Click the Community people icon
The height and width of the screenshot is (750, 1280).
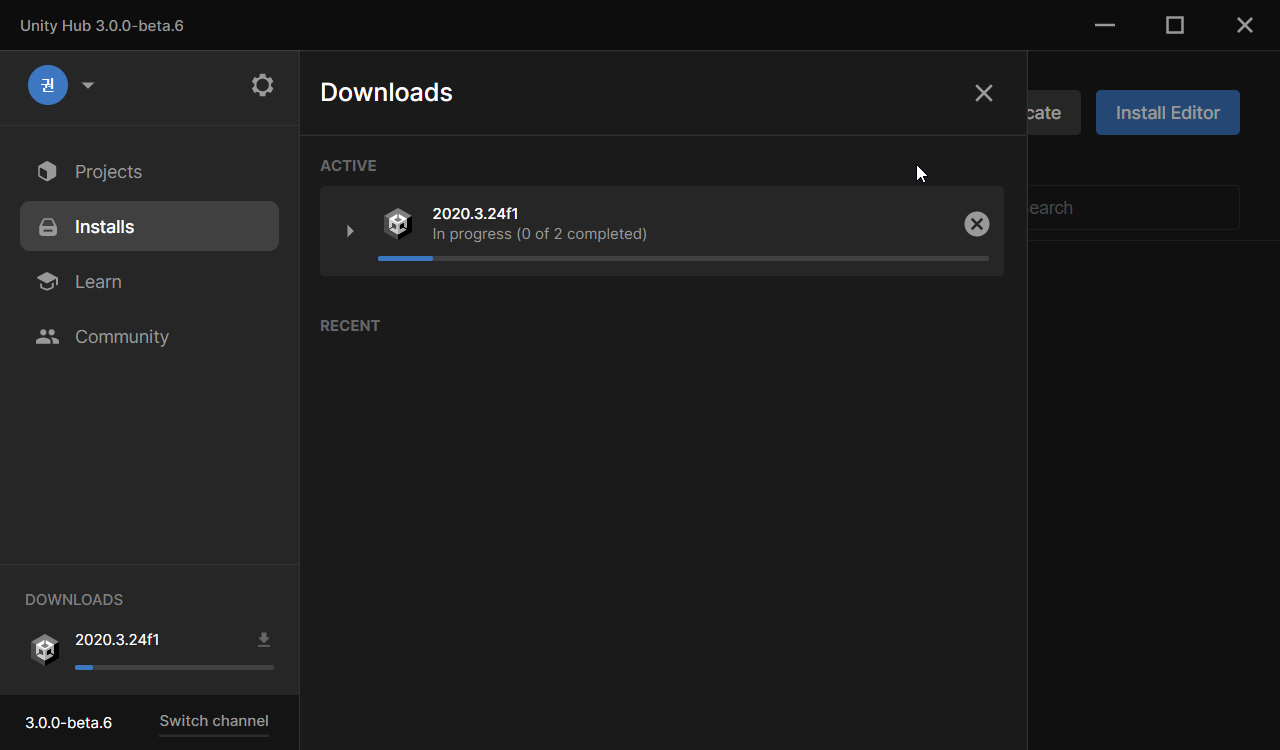pyautogui.click(x=47, y=337)
